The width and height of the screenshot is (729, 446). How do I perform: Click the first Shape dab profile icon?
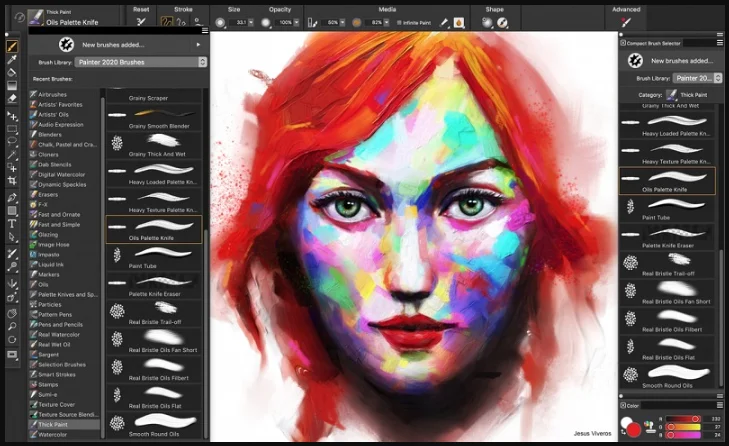(487, 22)
